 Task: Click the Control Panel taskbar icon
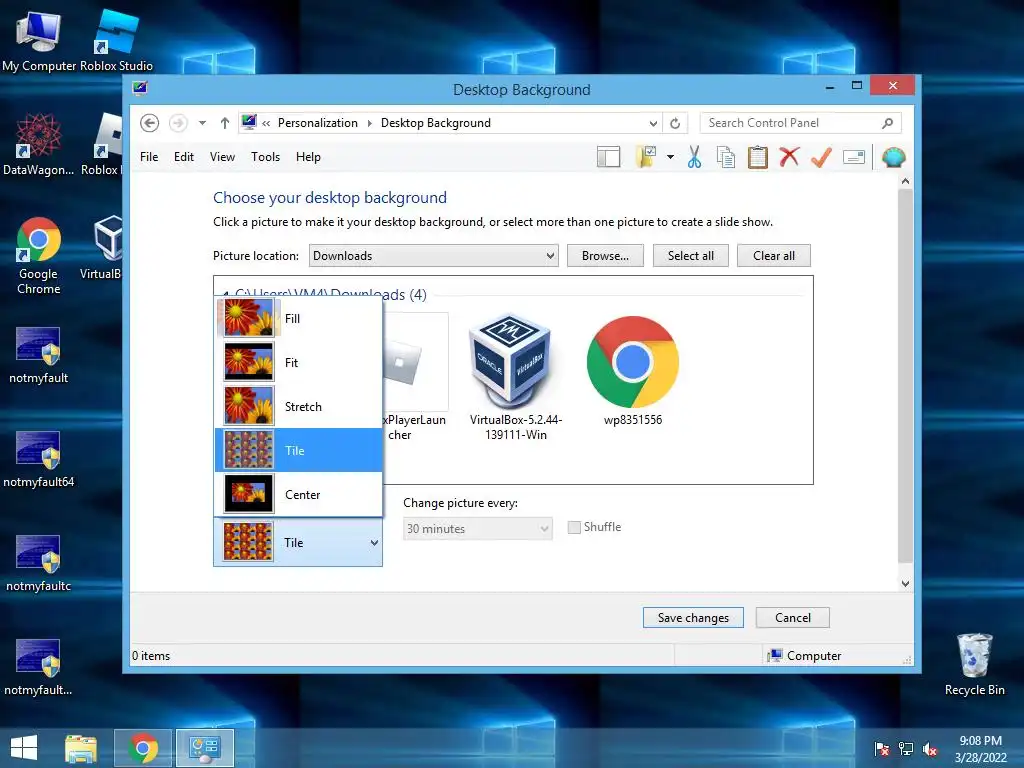[204, 748]
